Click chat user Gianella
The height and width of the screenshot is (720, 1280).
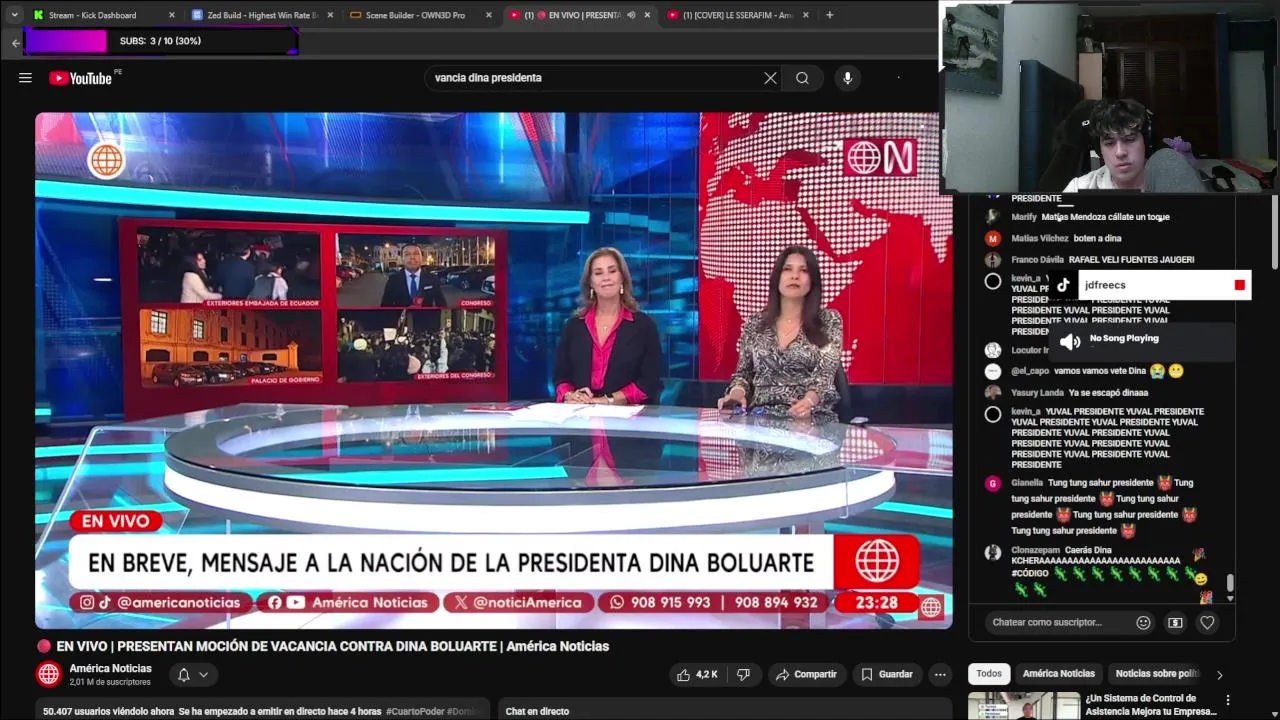[x=1027, y=483]
